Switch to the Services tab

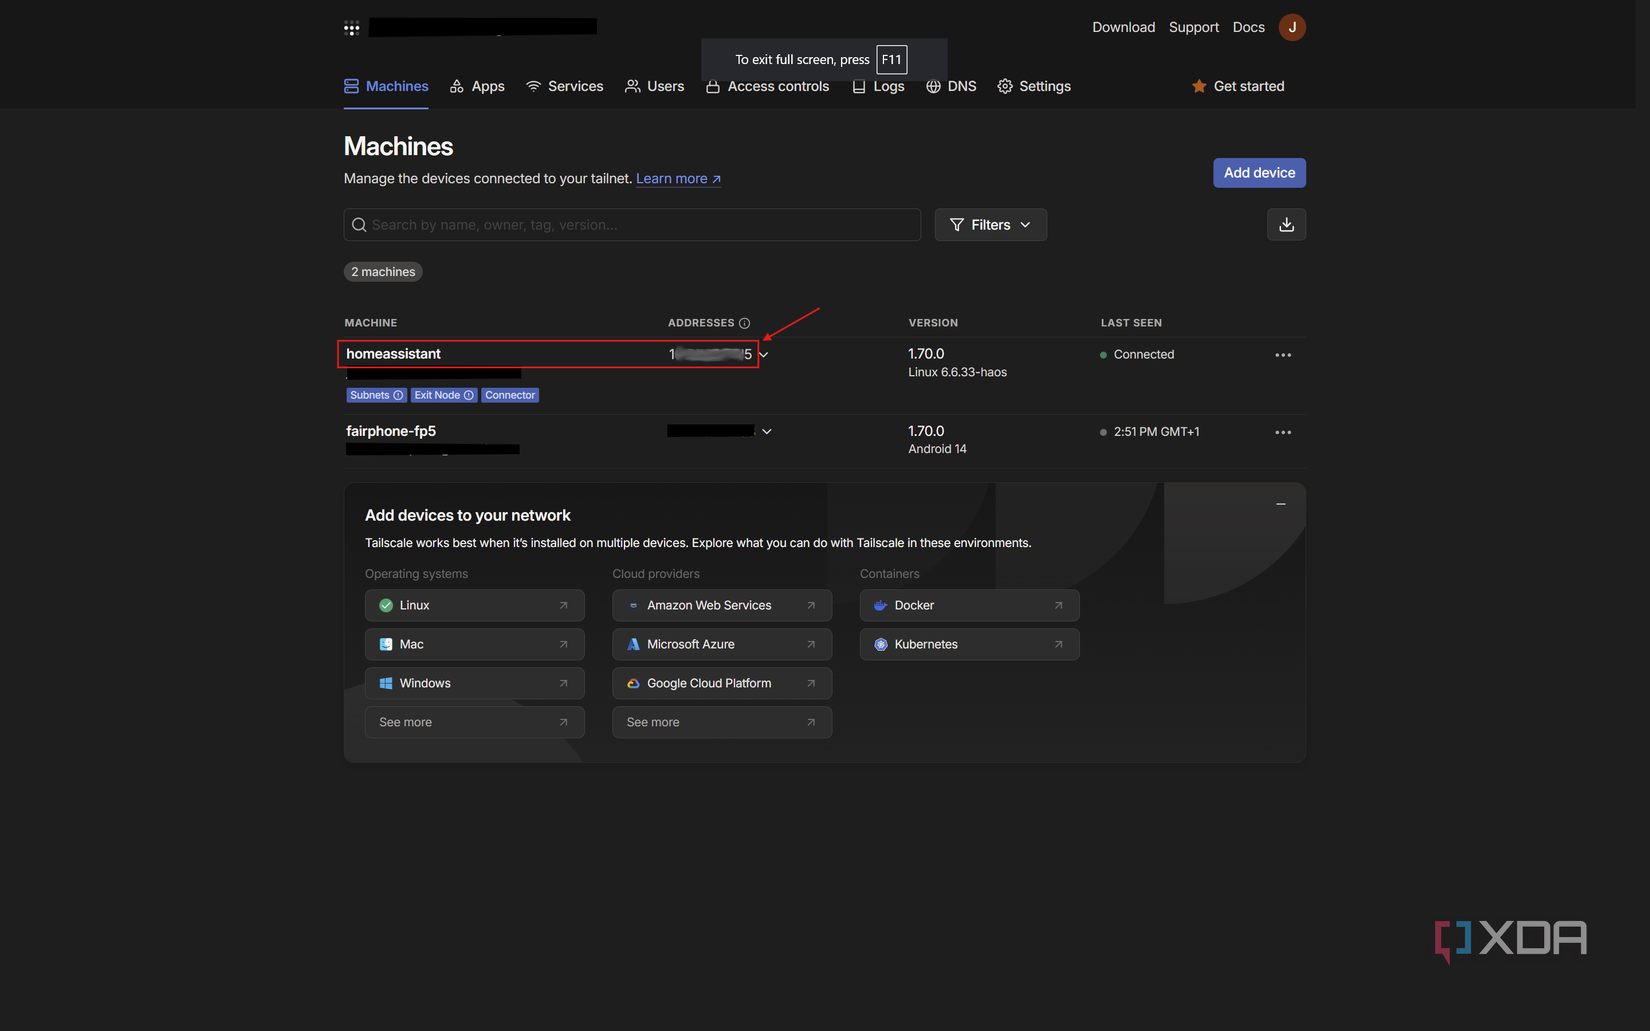click(x=565, y=86)
